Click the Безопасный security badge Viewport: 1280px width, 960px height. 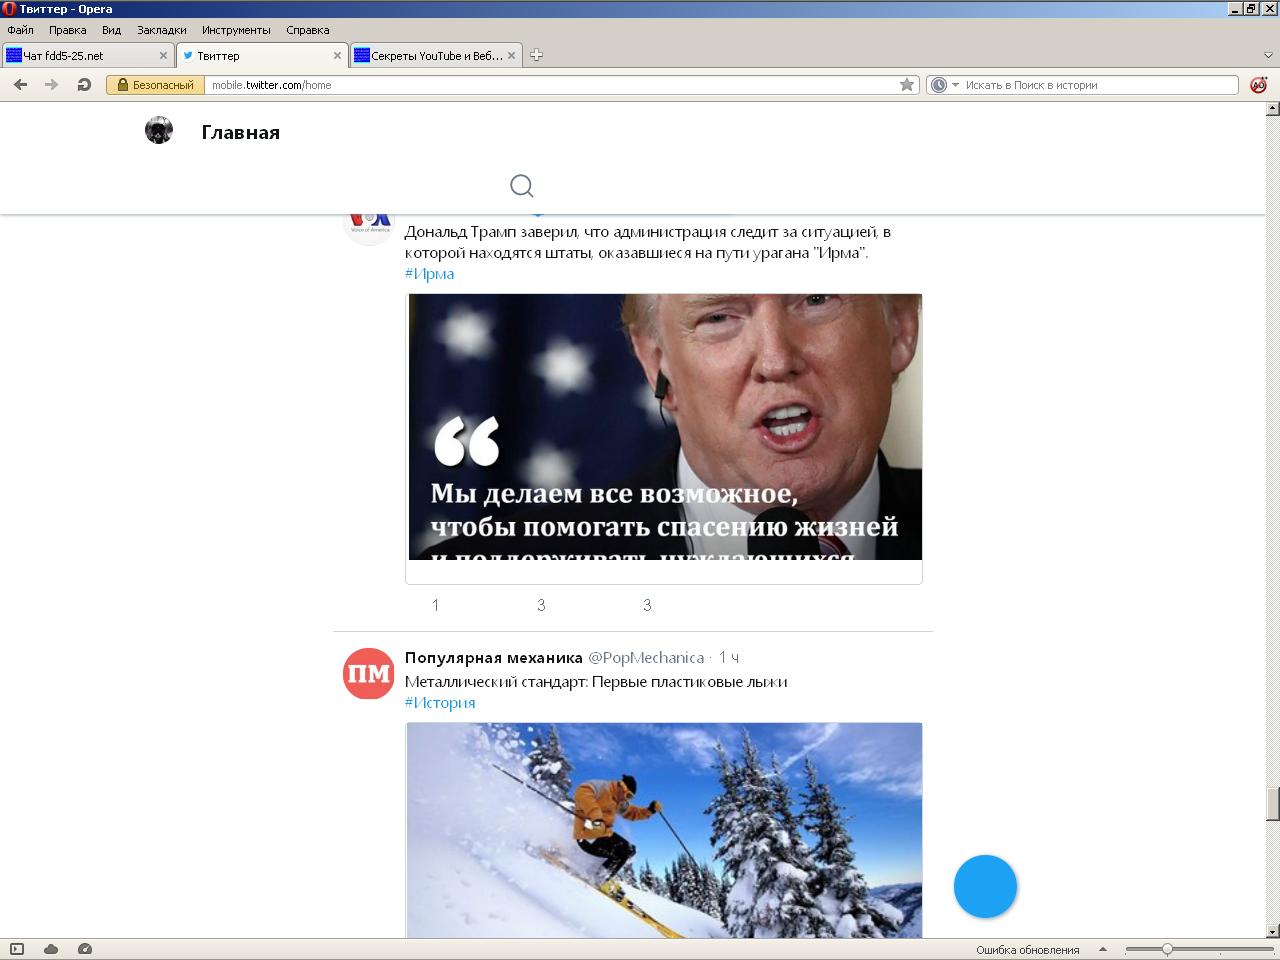coord(155,85)
